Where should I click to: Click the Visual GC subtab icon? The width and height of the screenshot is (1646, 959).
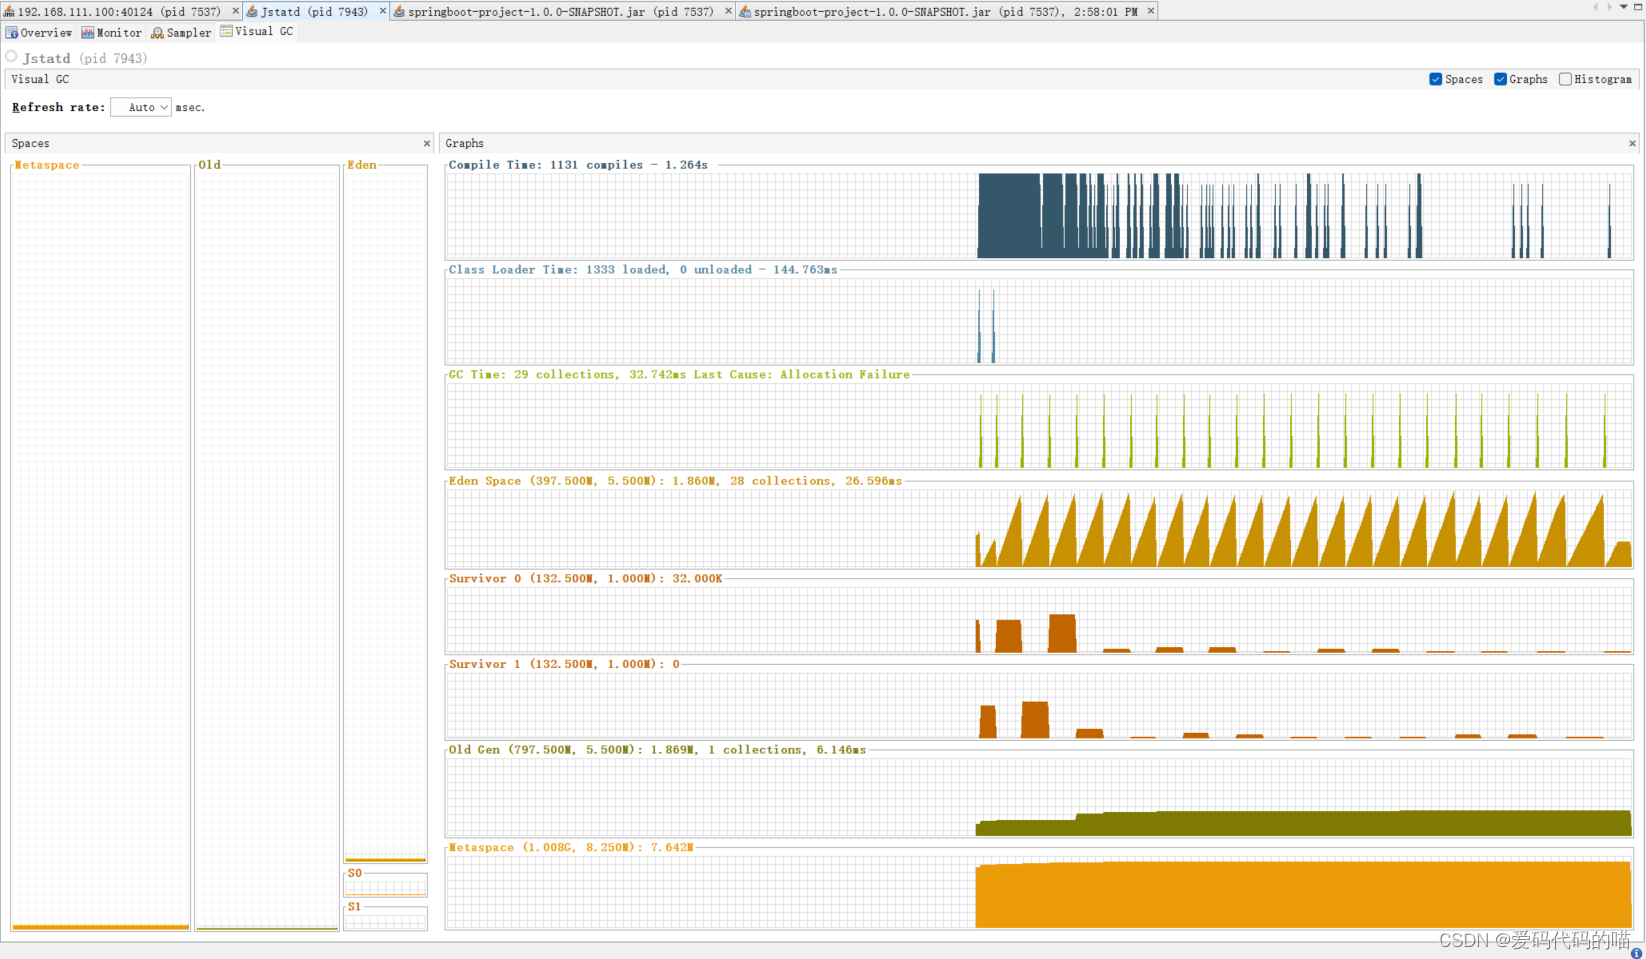[227, 31]
